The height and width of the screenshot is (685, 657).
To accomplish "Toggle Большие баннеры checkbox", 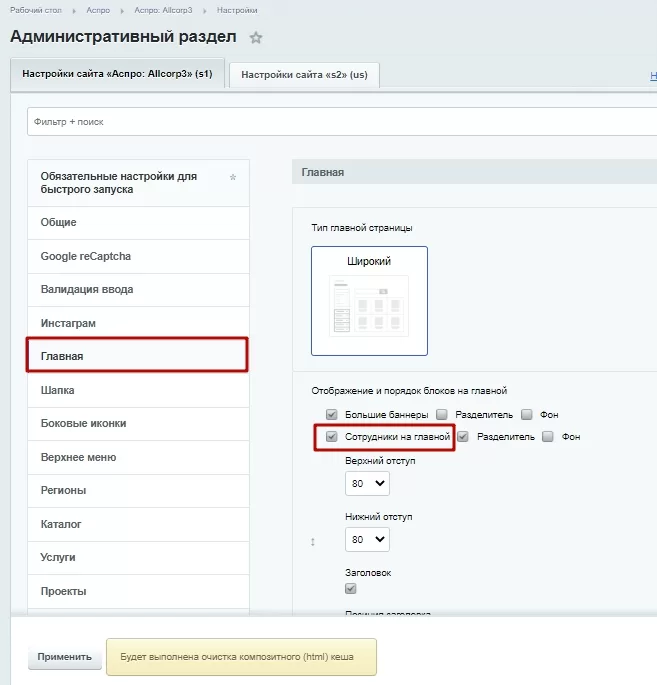I will [x=332, y=414].
